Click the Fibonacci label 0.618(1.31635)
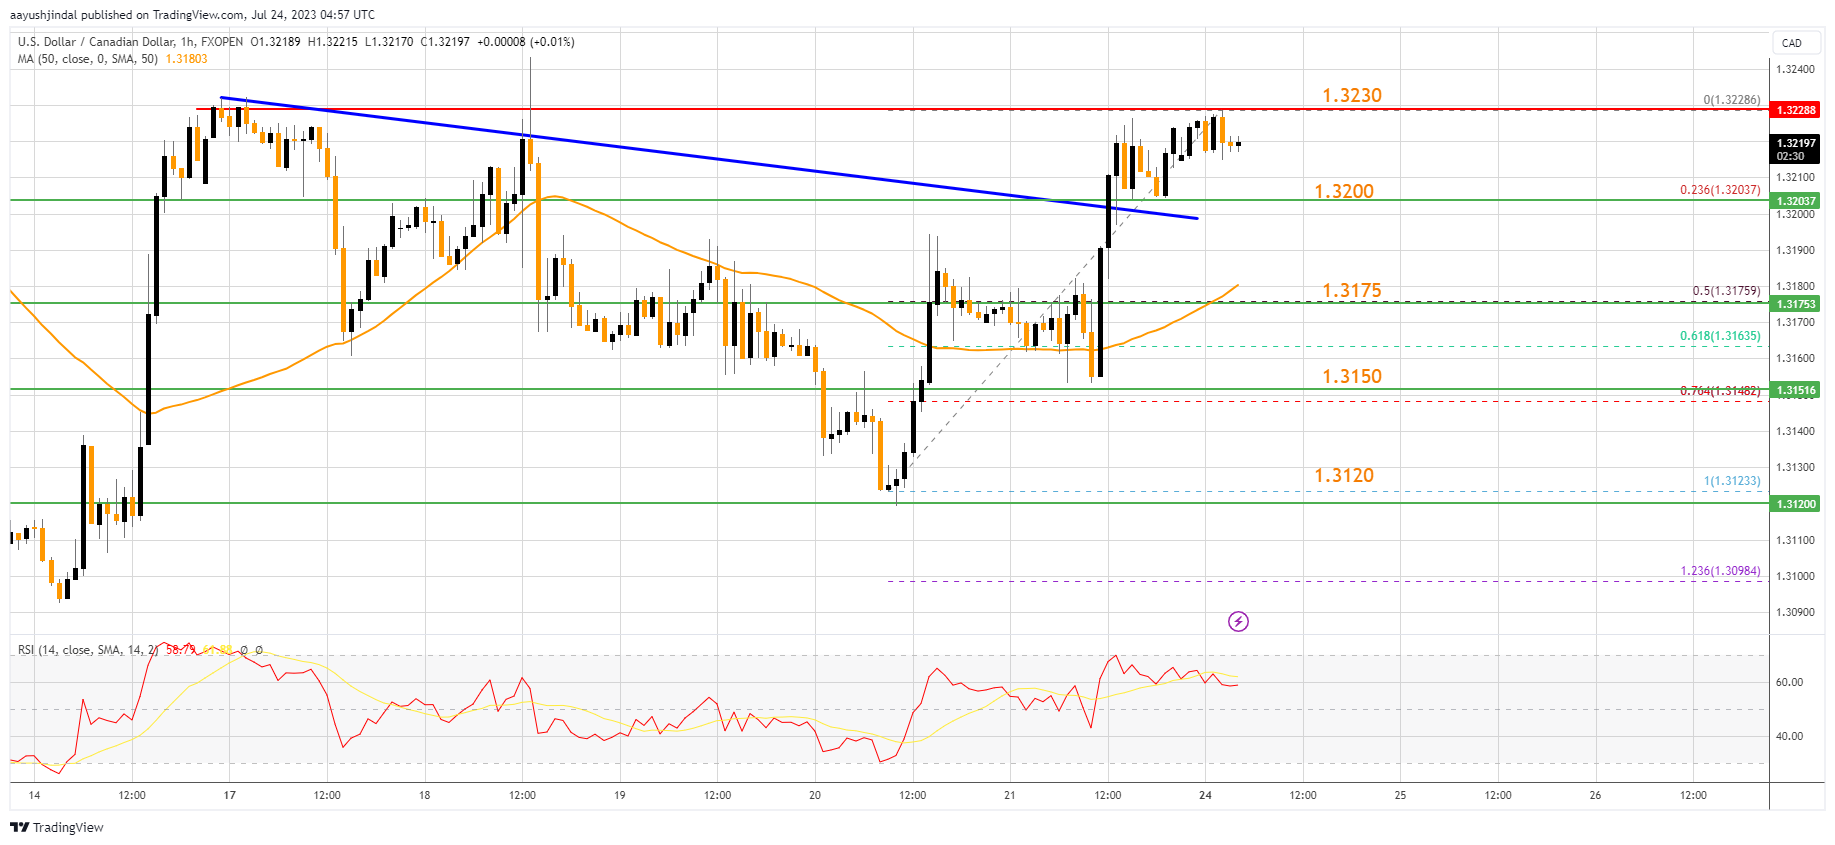This screenshot has height=845, width=1835. point(1720,336)
